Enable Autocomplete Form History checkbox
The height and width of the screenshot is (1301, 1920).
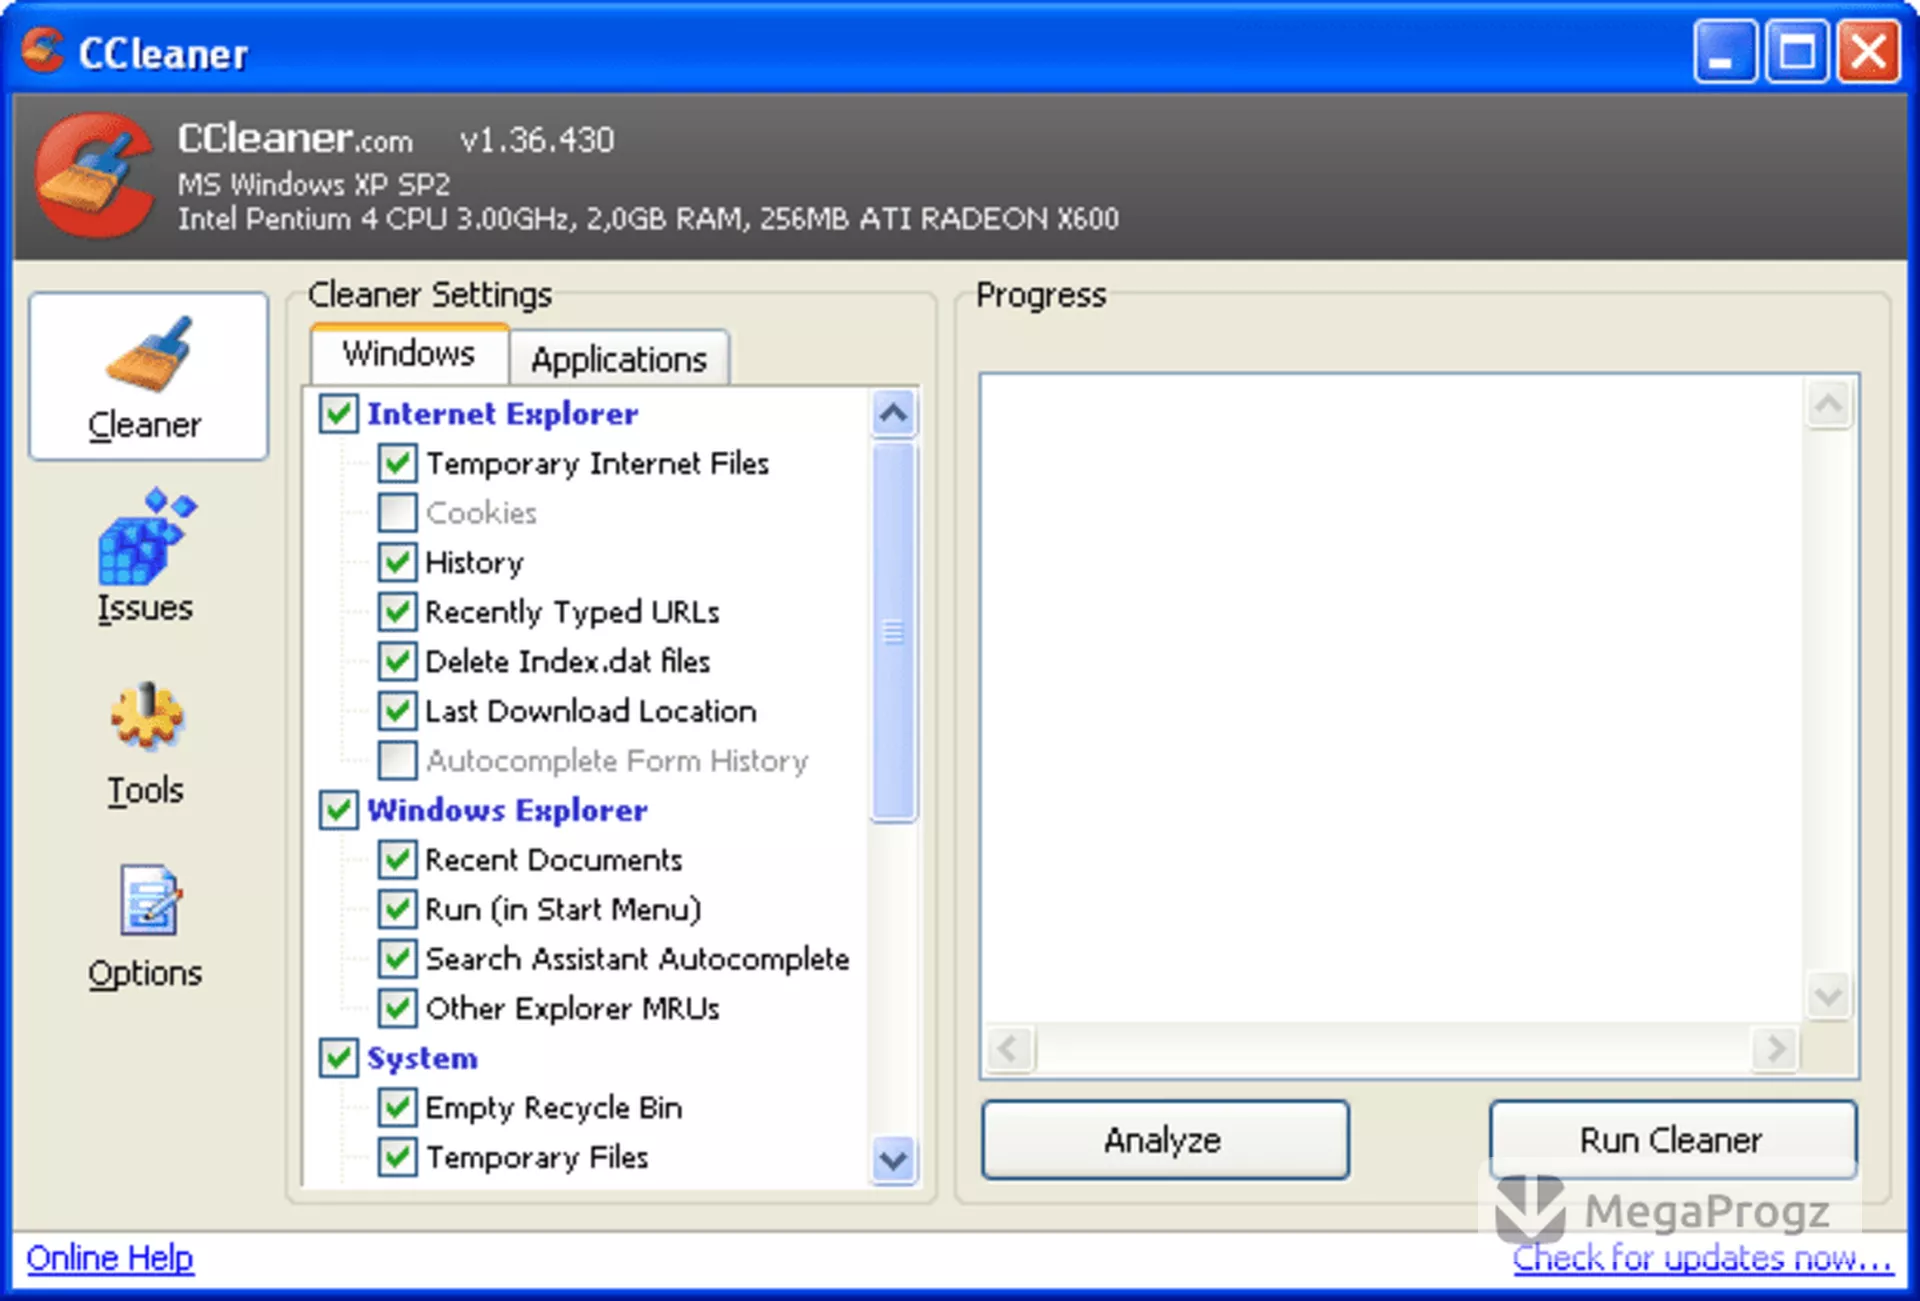tap(397, 760)
